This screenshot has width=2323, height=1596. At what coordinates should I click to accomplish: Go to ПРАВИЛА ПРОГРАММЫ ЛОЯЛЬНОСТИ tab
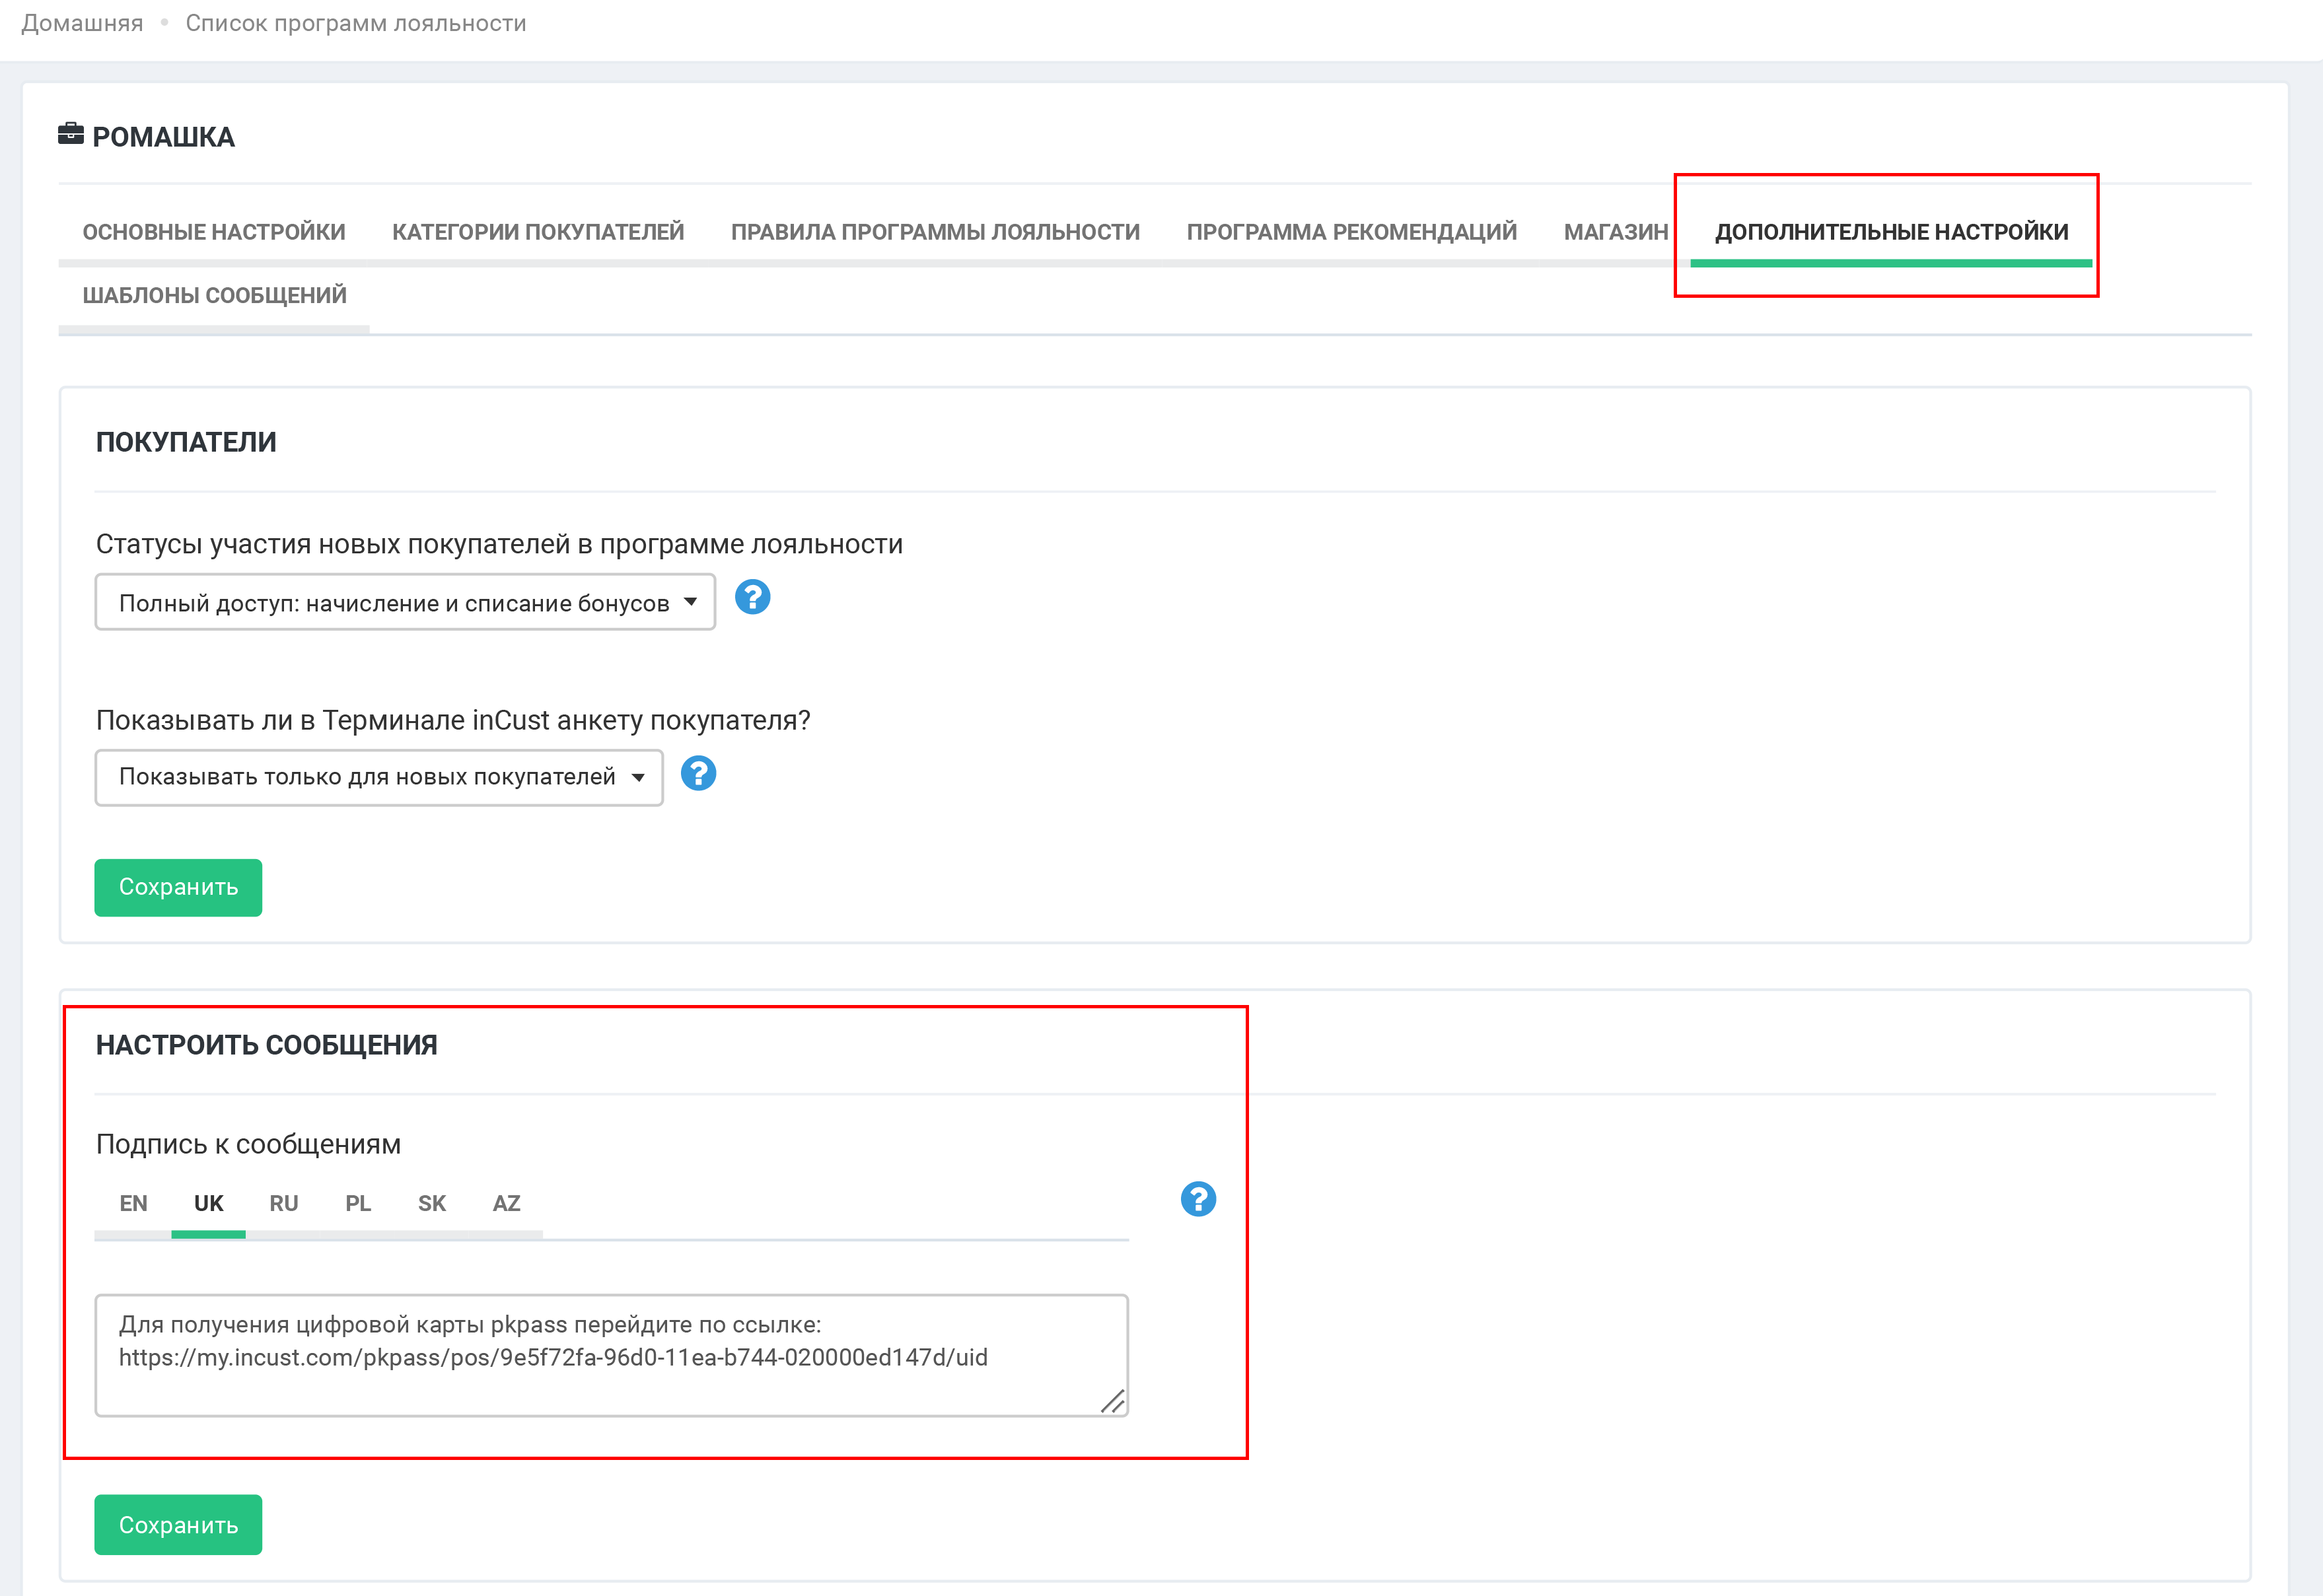(935, 232)
